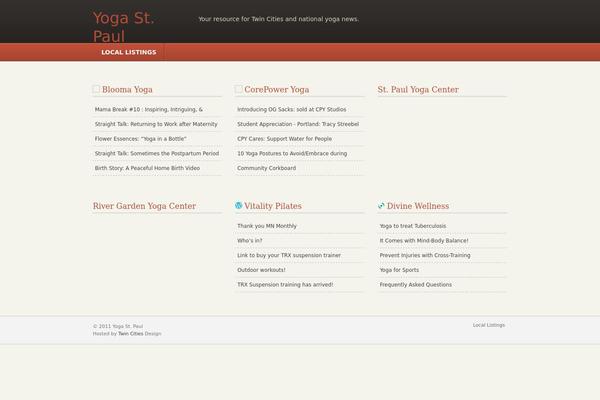Screen dimensions: 600x400
Task: Open the Local Listings nav tab
Action: coord(129,52)
